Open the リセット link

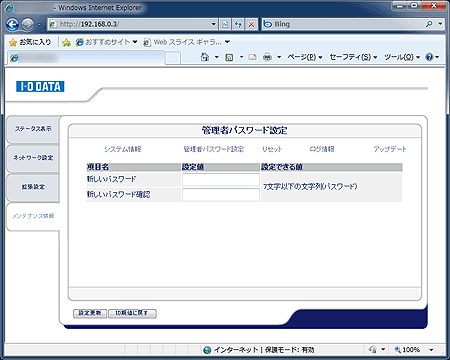272,149
